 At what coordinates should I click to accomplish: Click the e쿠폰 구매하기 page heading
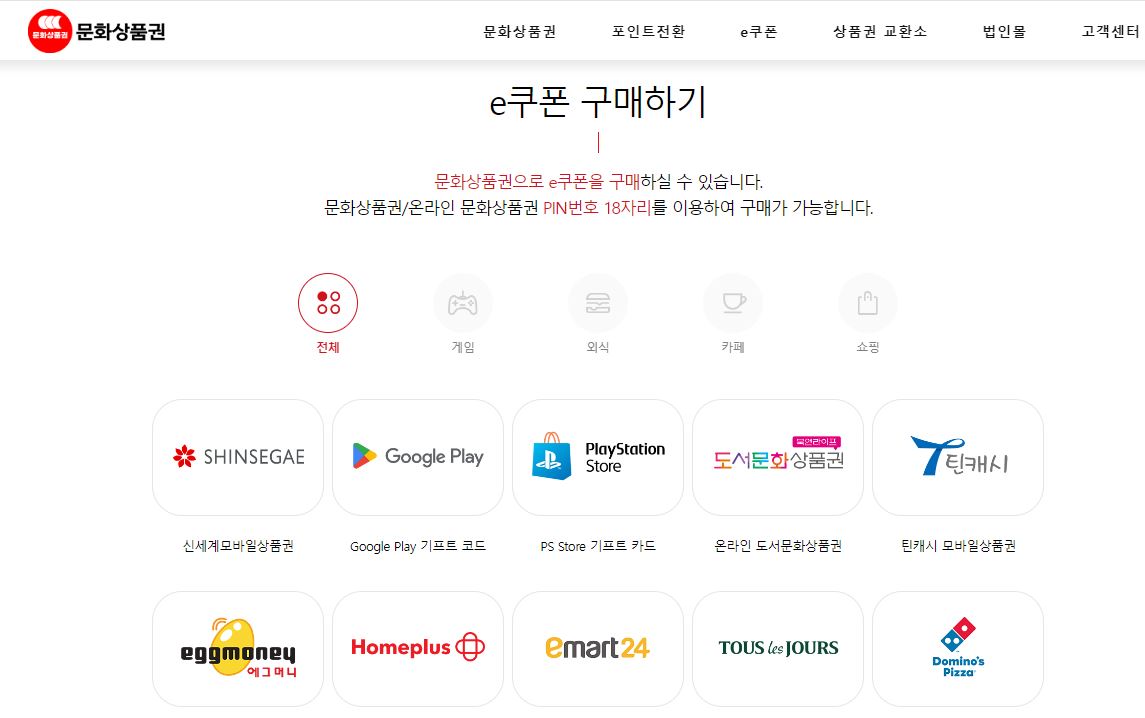[598, 102]
